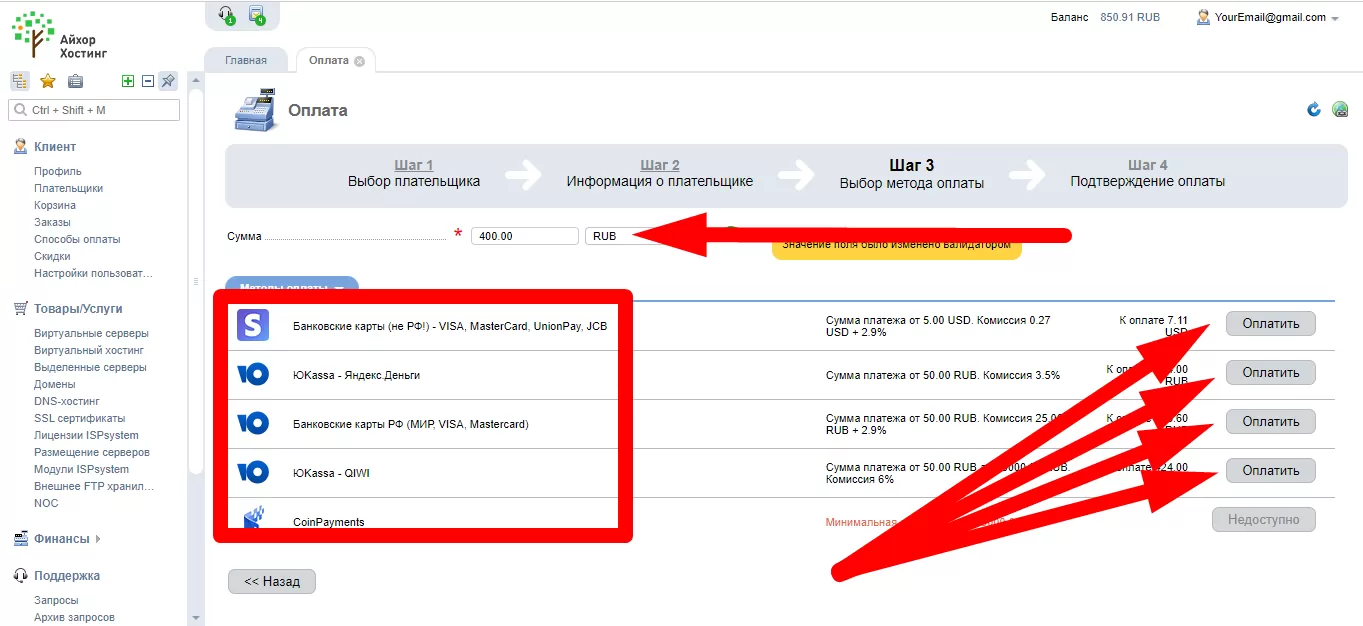
Task: Open favorites via the star icon
Action: point(47,81)
